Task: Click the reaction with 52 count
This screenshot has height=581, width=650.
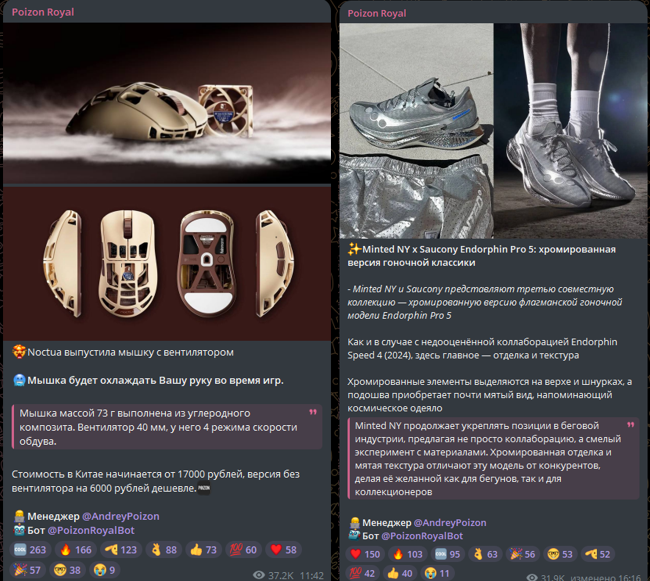Action: (x=597, y=554)
